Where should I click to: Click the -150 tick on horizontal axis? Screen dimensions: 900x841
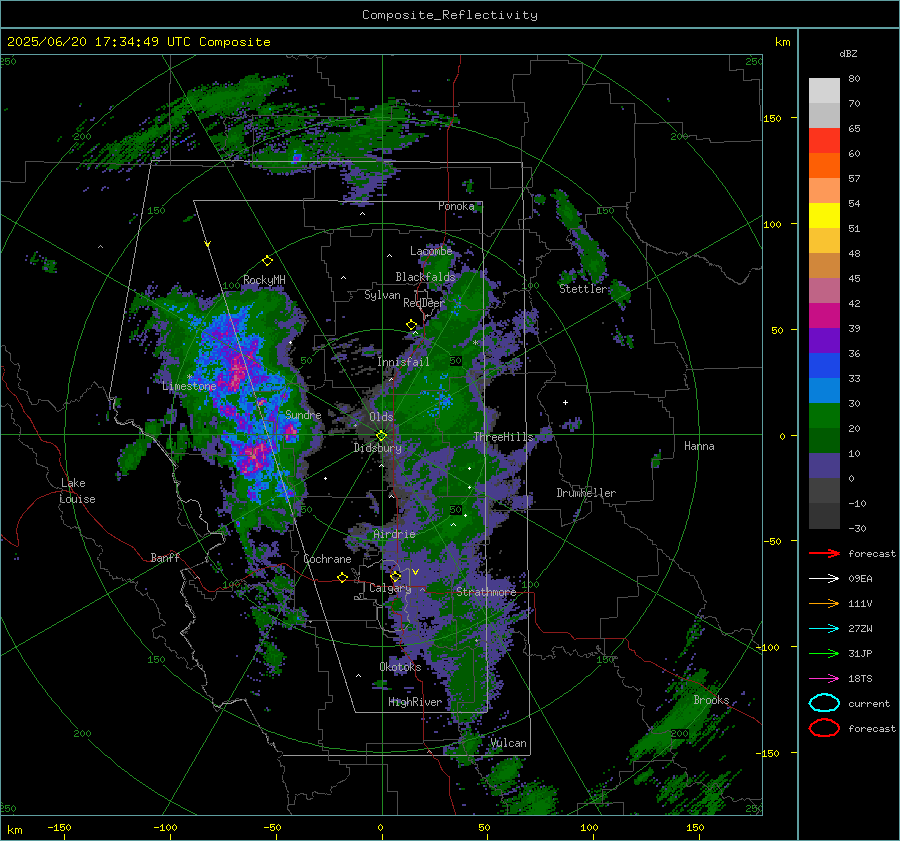[x=59, y=828]
